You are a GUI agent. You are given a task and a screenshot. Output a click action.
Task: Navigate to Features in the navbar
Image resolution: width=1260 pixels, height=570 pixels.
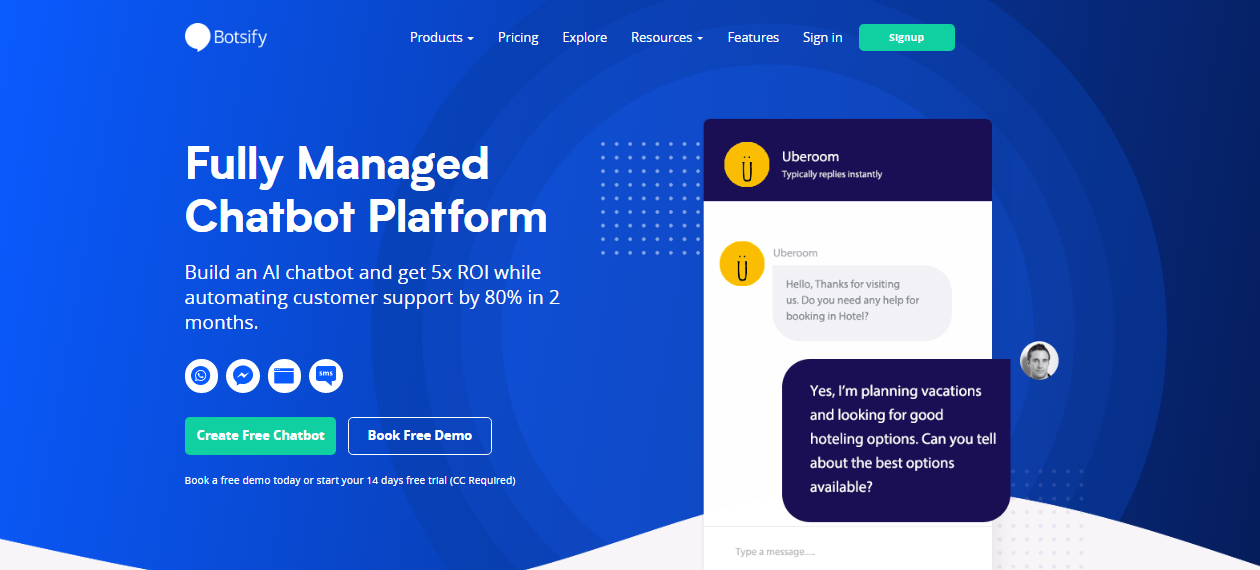pyautogui.click(x=753, y=37)
